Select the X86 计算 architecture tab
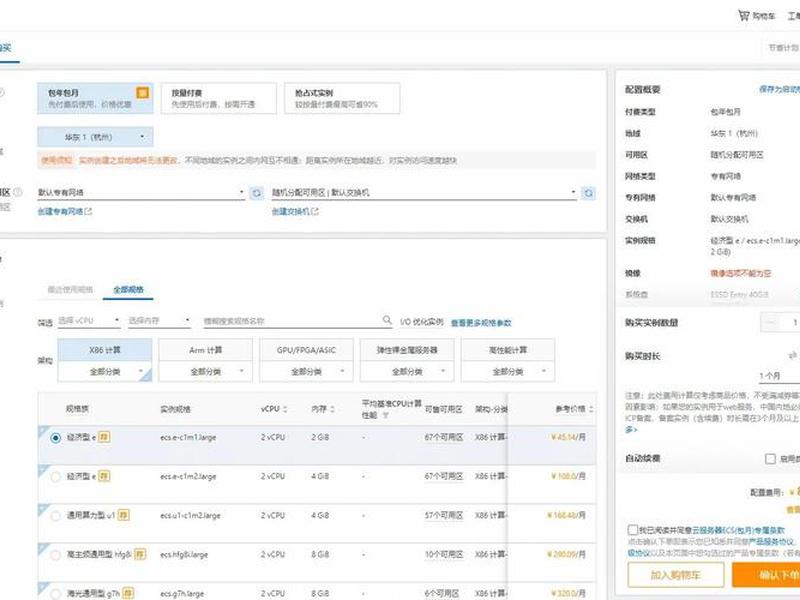Screen dimensions: 800x600 pos(105,350)
